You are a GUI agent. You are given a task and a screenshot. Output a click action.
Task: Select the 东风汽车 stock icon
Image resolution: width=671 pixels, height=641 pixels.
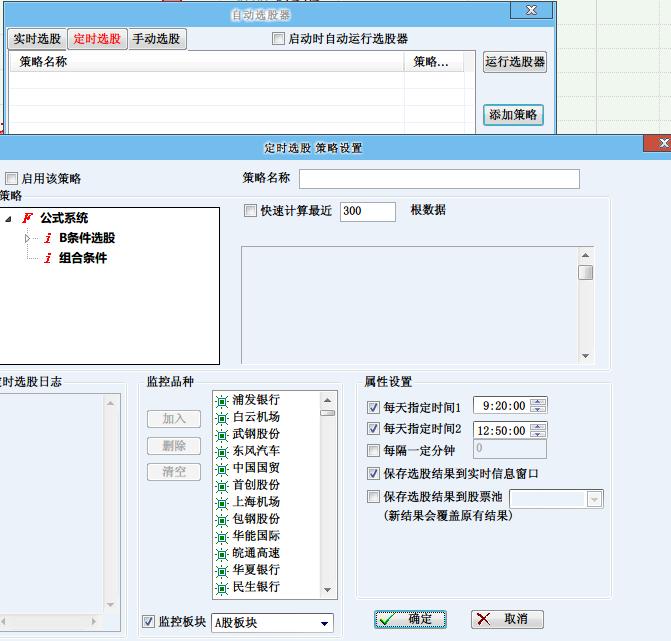(222, 452)
